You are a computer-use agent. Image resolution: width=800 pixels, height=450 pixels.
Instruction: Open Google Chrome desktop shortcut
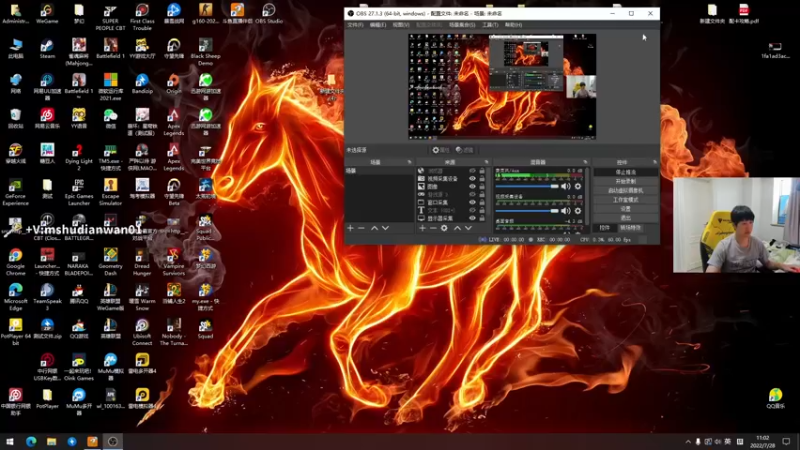pos(15,262)
